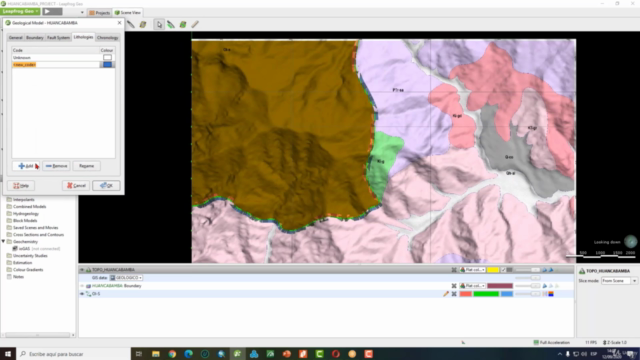
Task: Remove Oi-S from the scene list
Action: [454, 294]
